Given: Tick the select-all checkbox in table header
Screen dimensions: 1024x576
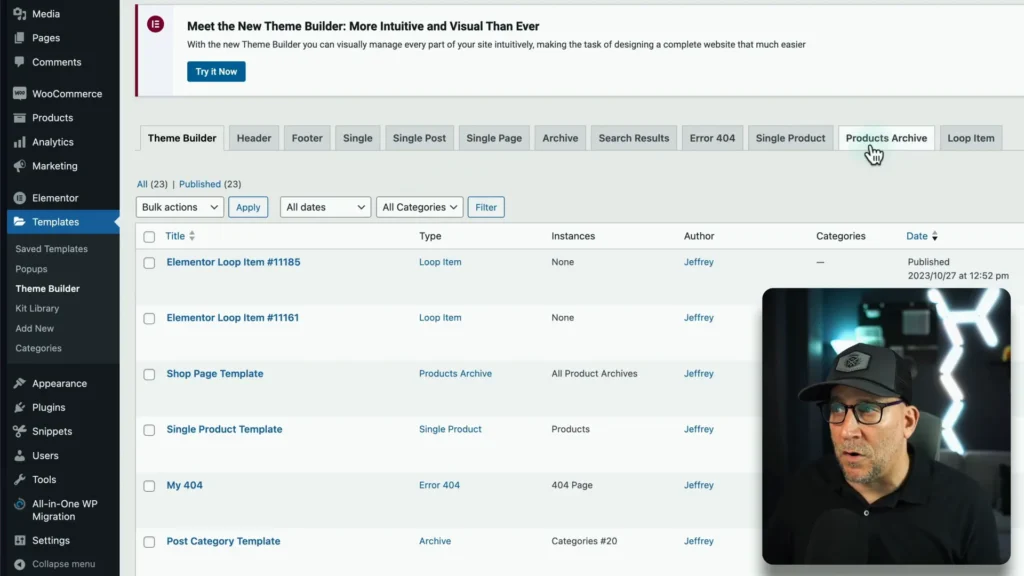Looking at the screenshot, I should coord(149,236).
